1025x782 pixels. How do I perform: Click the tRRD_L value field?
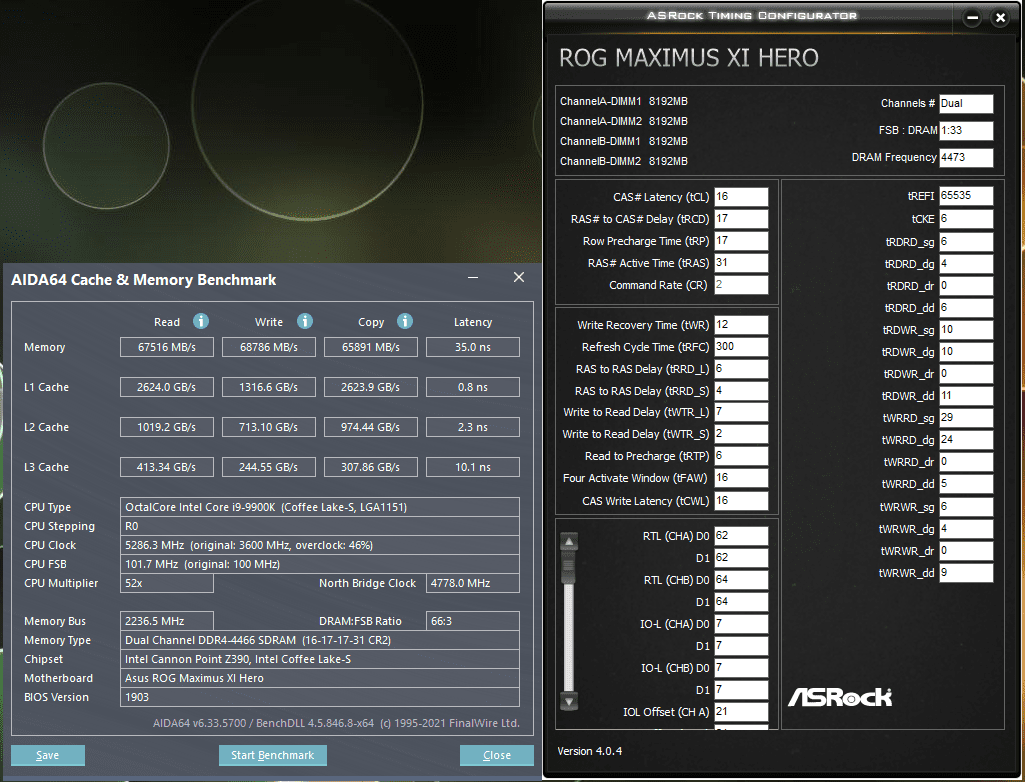pyautogui.click(x=741, y=369)
